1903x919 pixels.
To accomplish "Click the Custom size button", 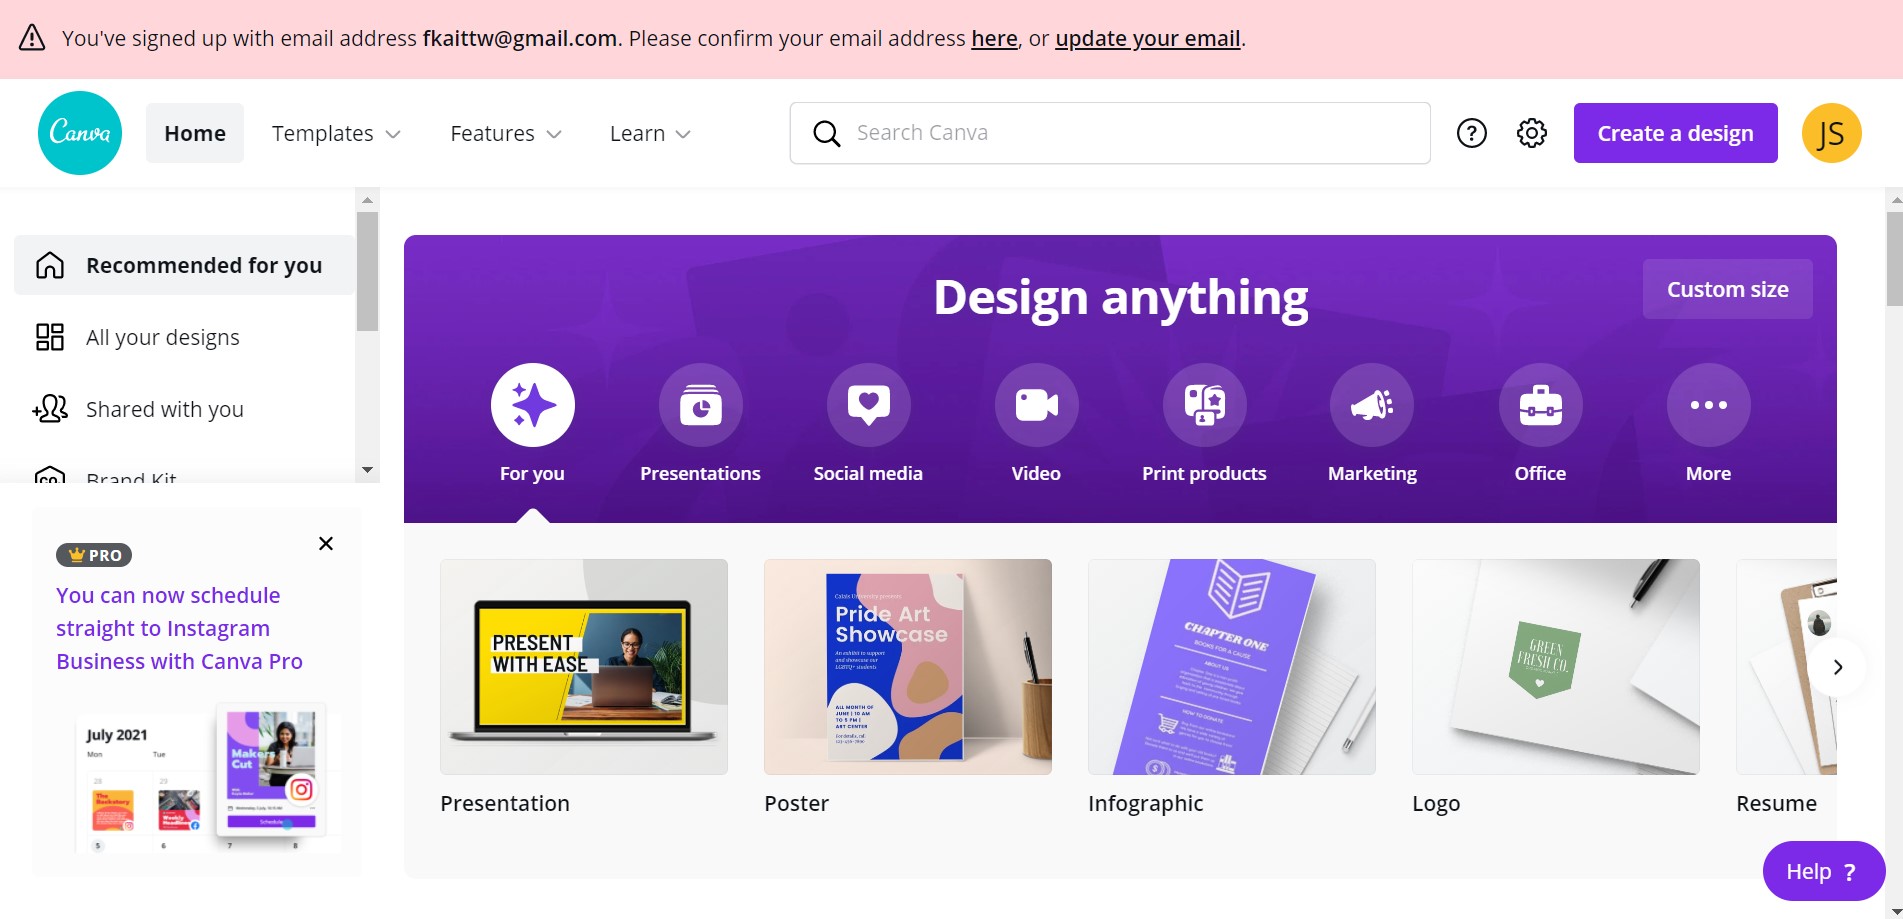I will 1727,289.
